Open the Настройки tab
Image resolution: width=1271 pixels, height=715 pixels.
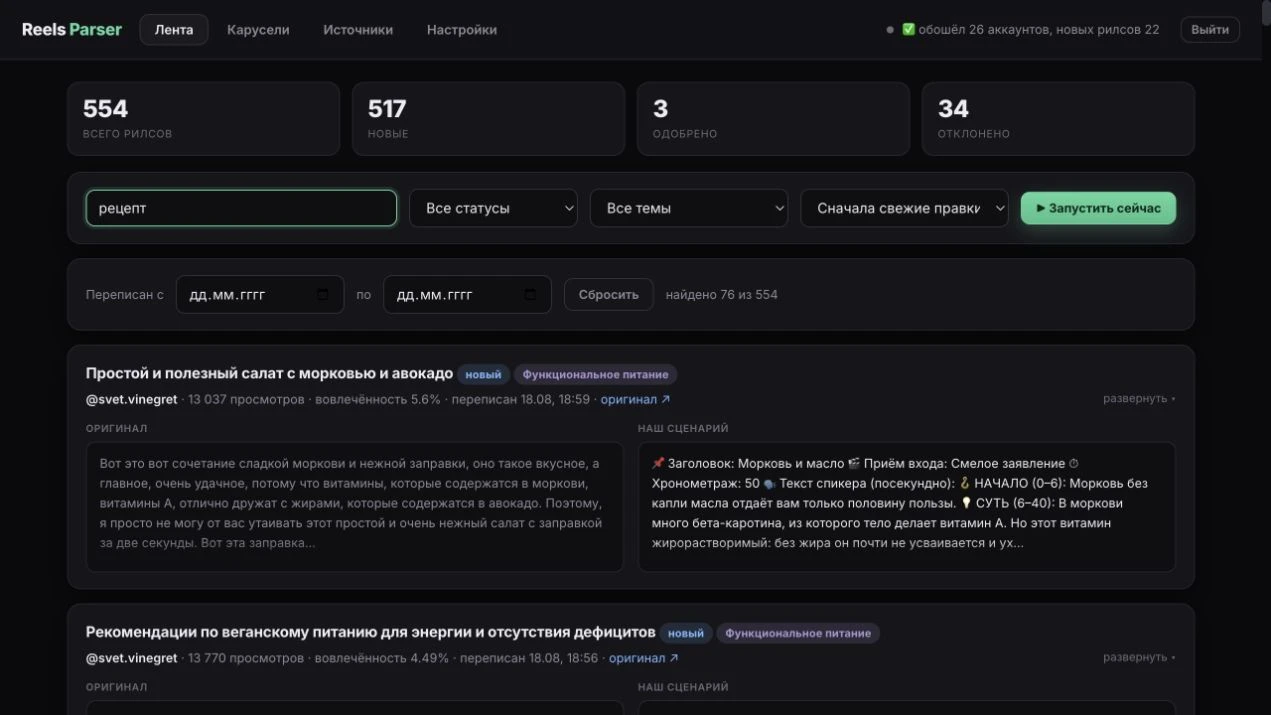(462, 30)
